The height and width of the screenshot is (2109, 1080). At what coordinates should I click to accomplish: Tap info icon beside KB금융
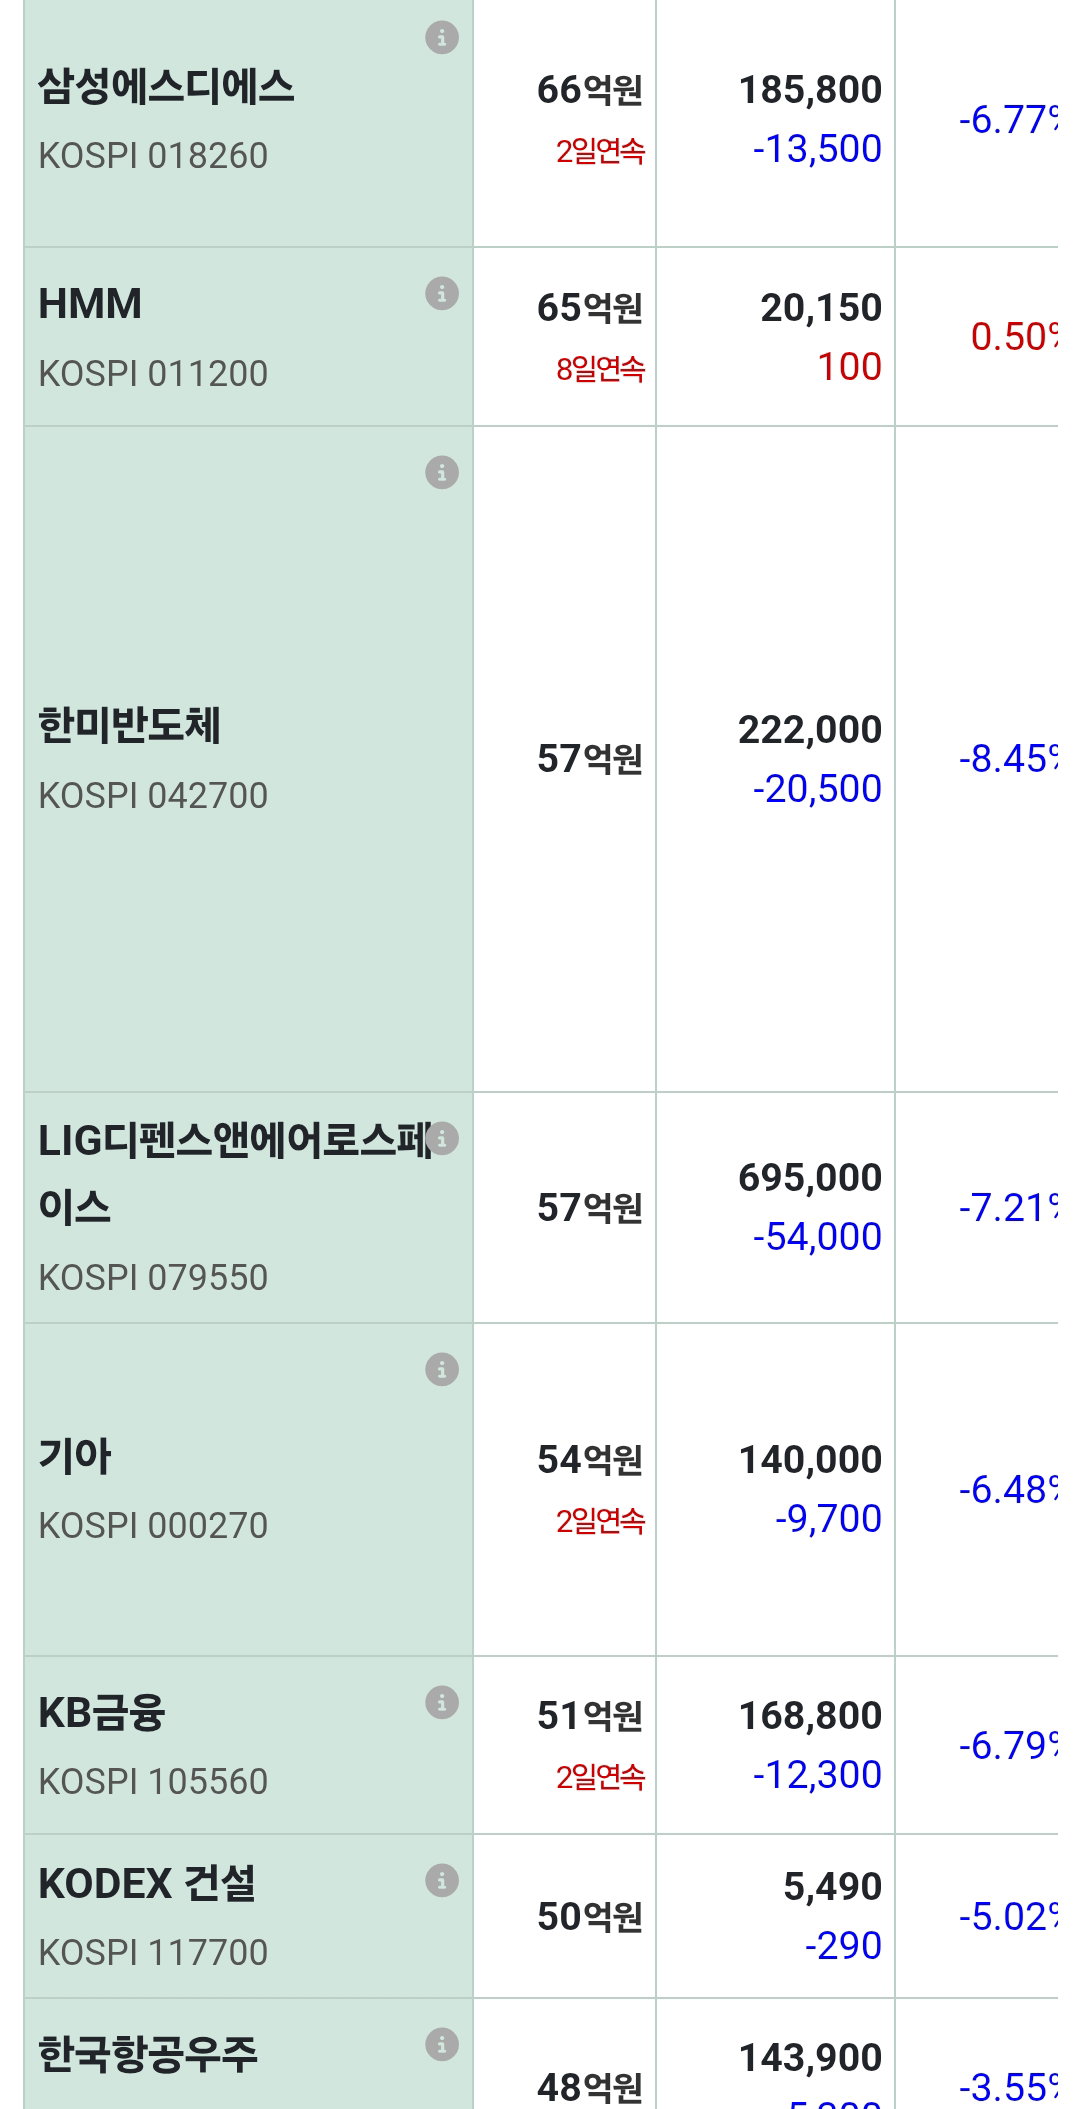(442, 1701)
